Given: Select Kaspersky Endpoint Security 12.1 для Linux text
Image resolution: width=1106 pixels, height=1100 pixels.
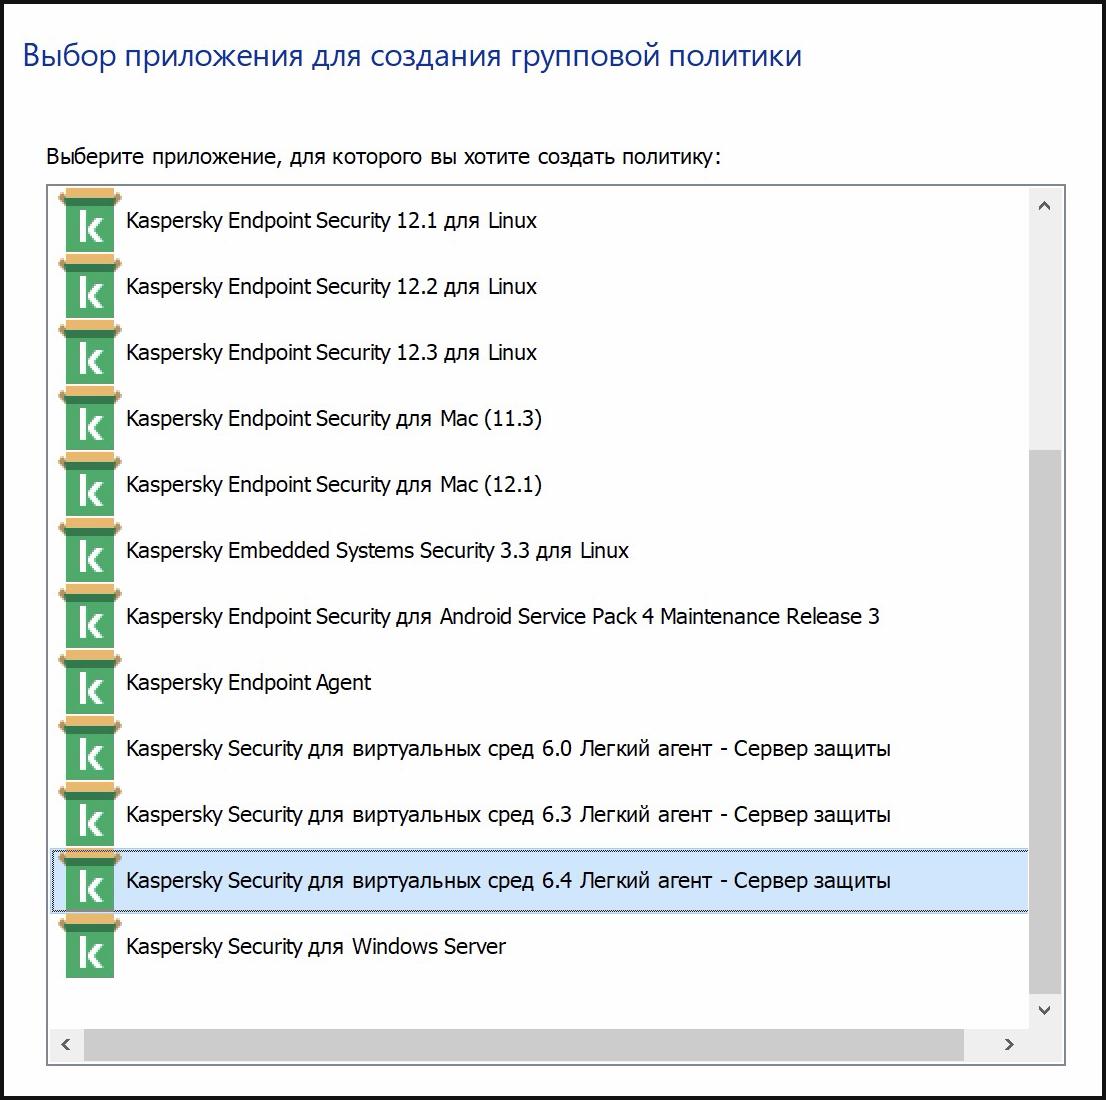Looking at the screenshot, I should (x=331, y=221).
